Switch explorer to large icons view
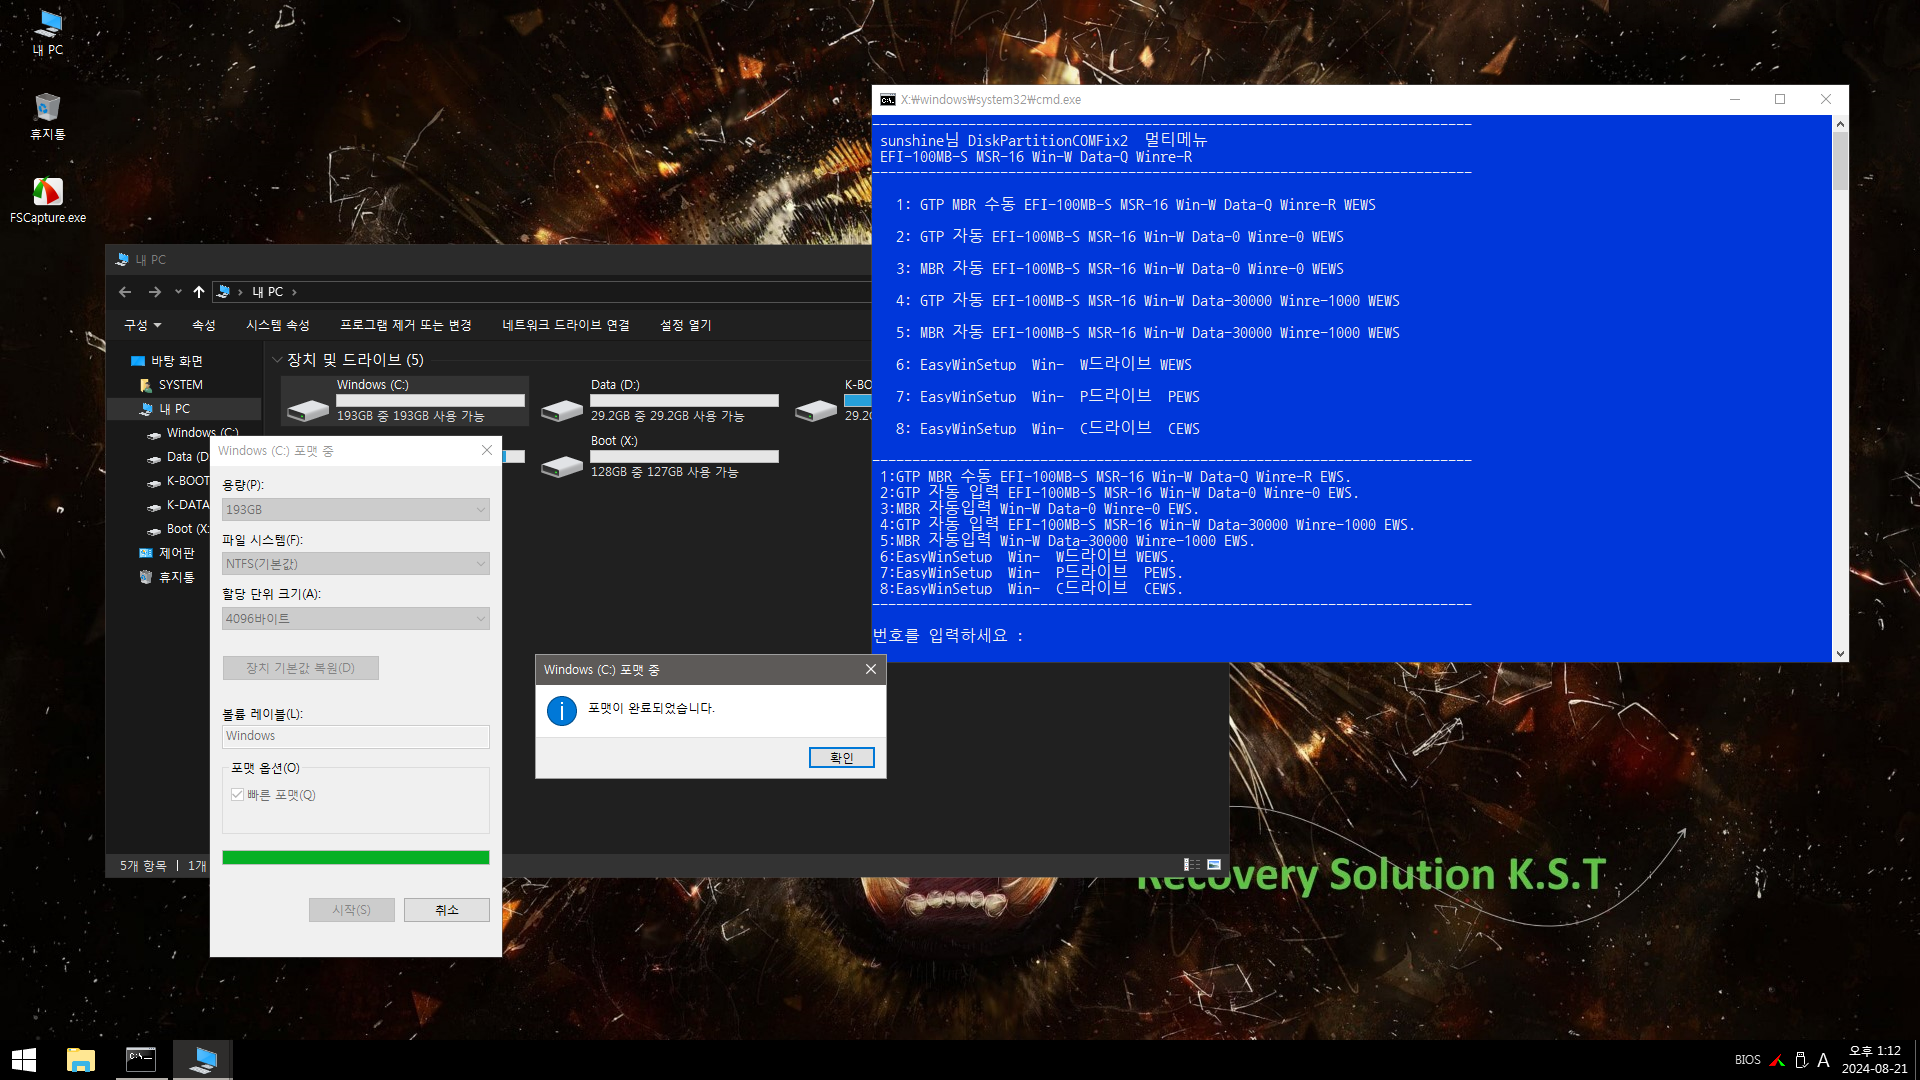The width and height of the screenshot is (1920, 1080). click(x=1214, y=865)
